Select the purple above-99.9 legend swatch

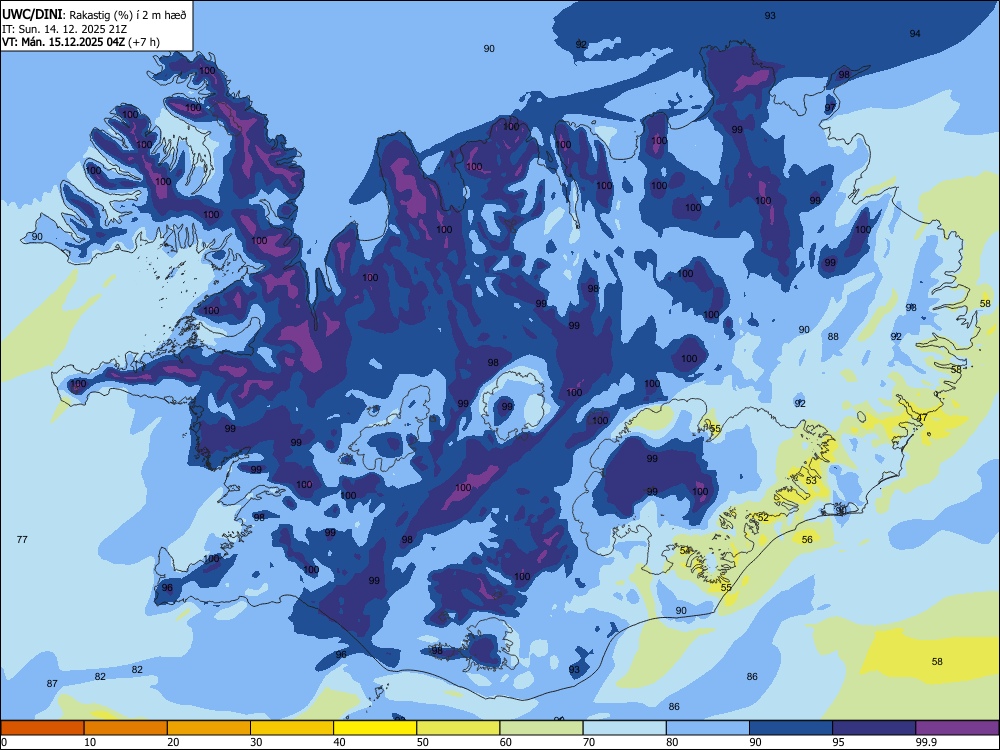coord(957,728)
